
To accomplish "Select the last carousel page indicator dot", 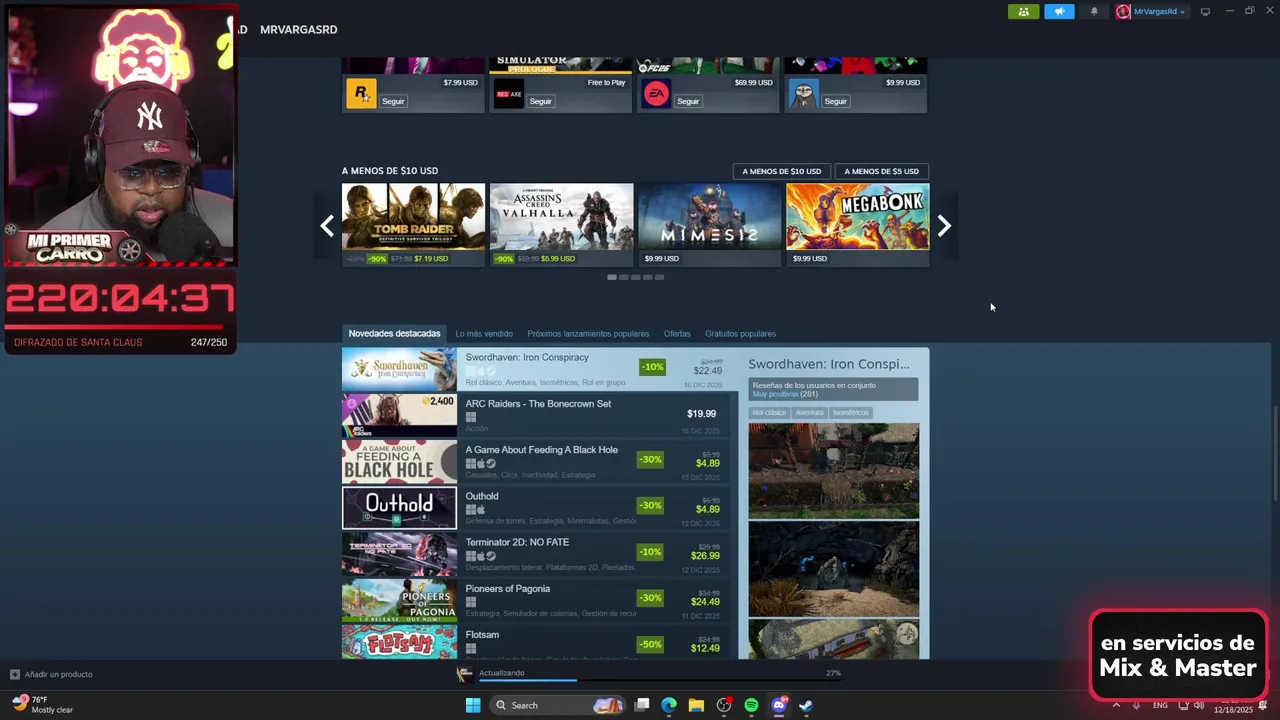I will (x=659, y=277).
